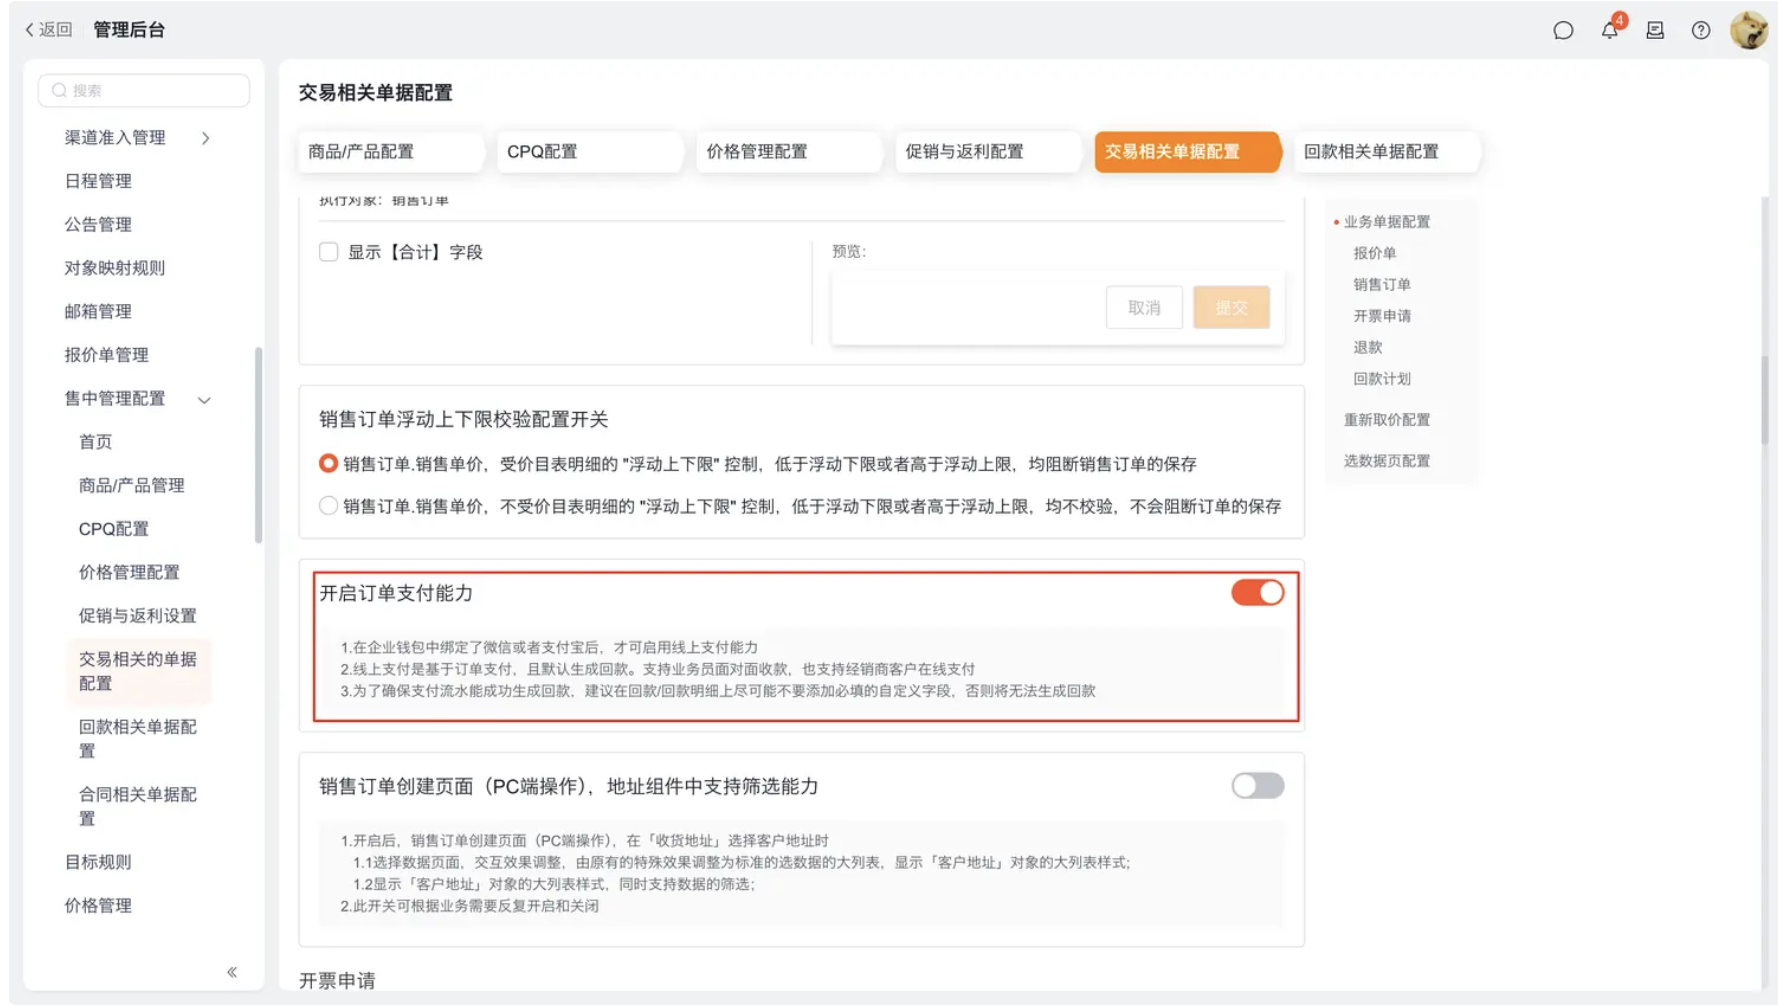Image resolution: width=1778 pixels, height=1006 pixels.
Task: Click the back arrow 返回
Action: (49, 30)
